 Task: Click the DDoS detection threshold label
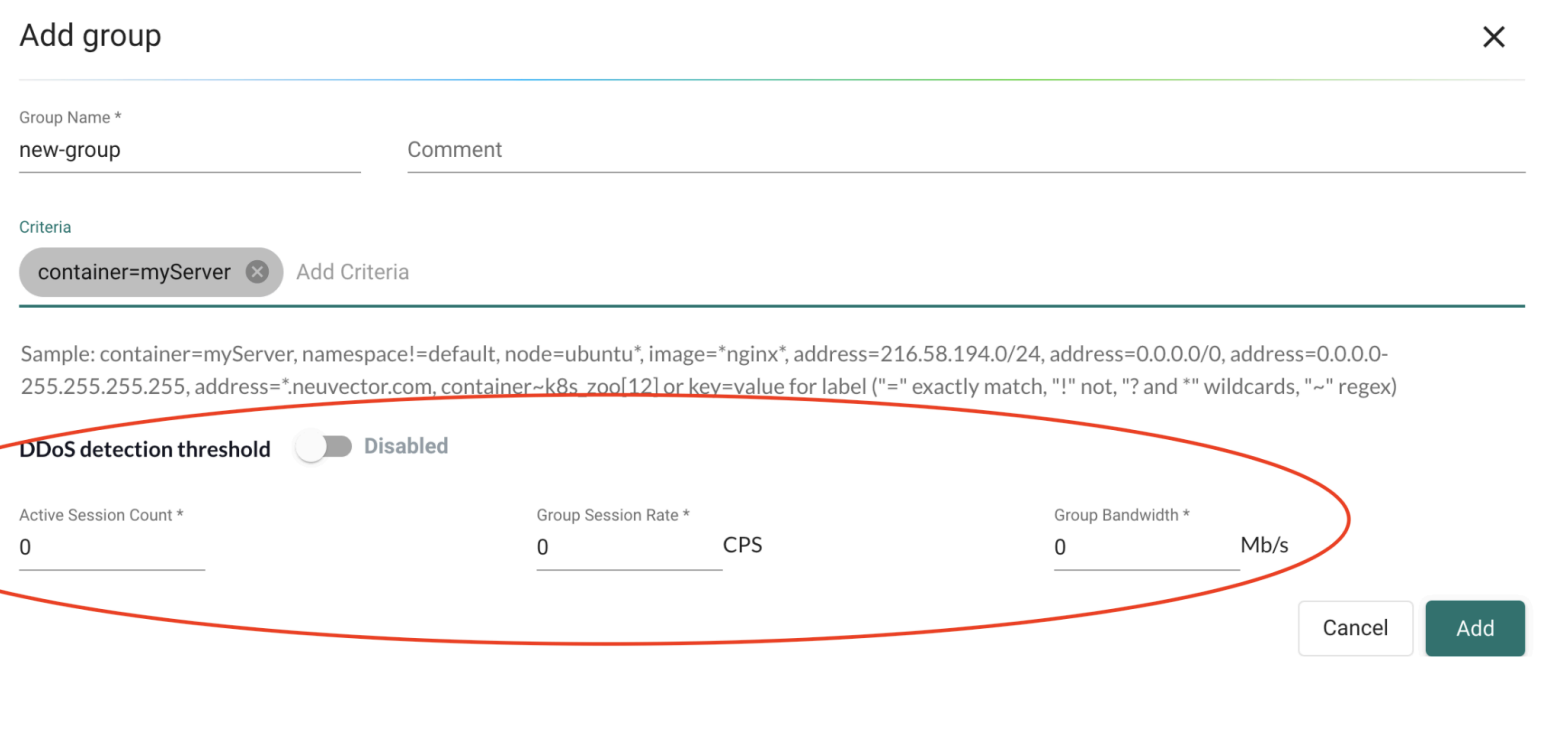click(x=145, y=449)
